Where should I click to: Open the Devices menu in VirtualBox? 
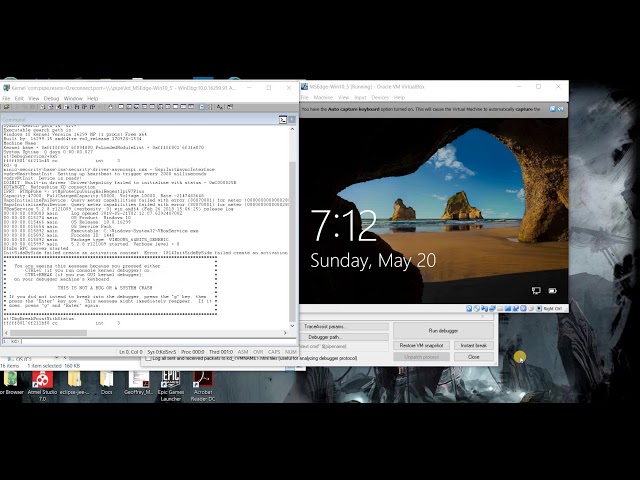380,98
